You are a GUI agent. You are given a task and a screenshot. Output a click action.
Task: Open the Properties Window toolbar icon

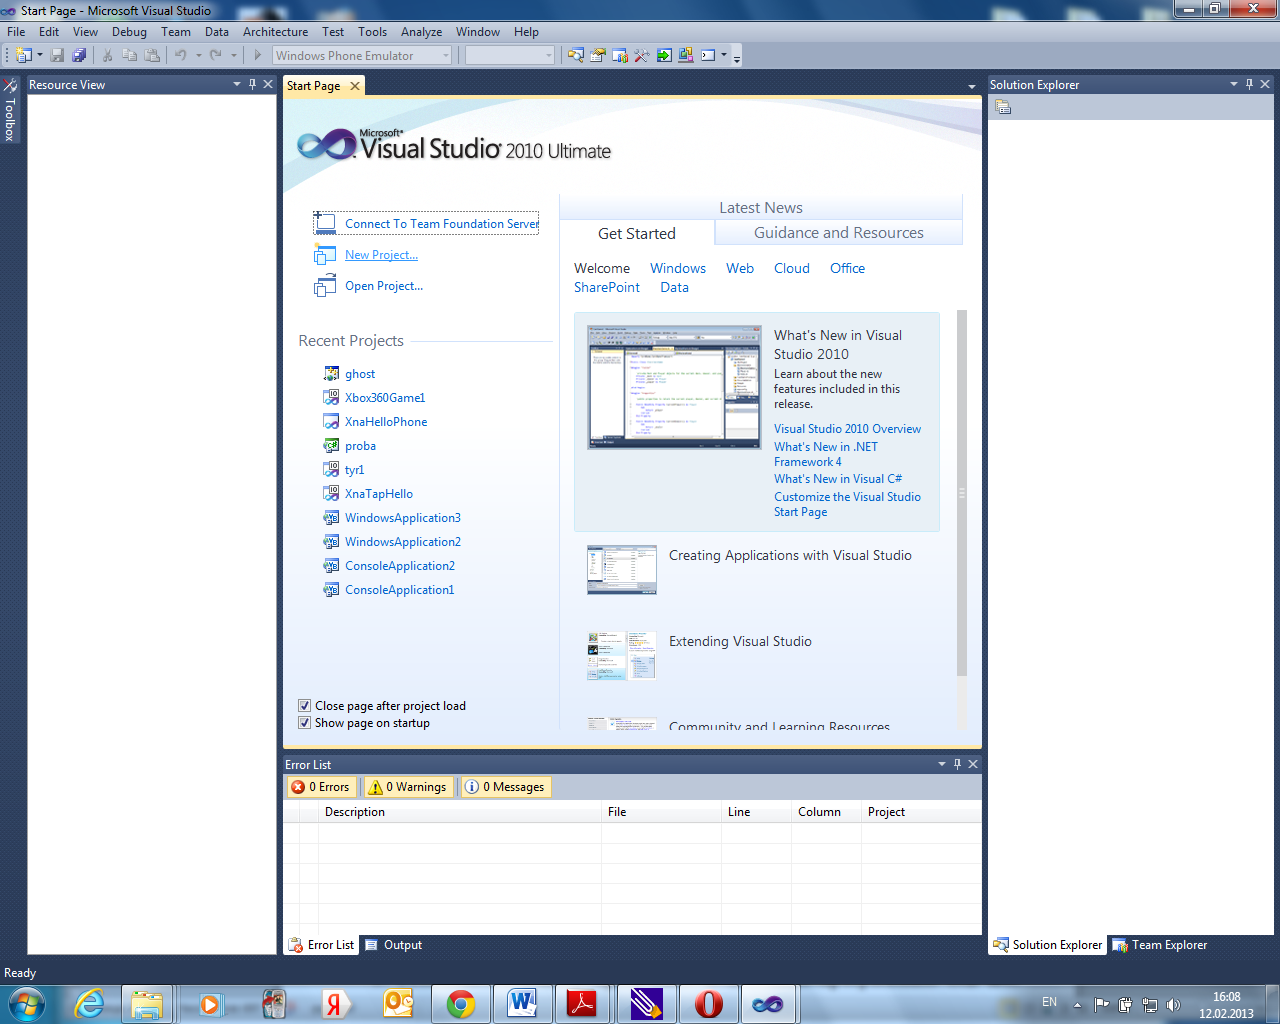[x=598, y=56]
